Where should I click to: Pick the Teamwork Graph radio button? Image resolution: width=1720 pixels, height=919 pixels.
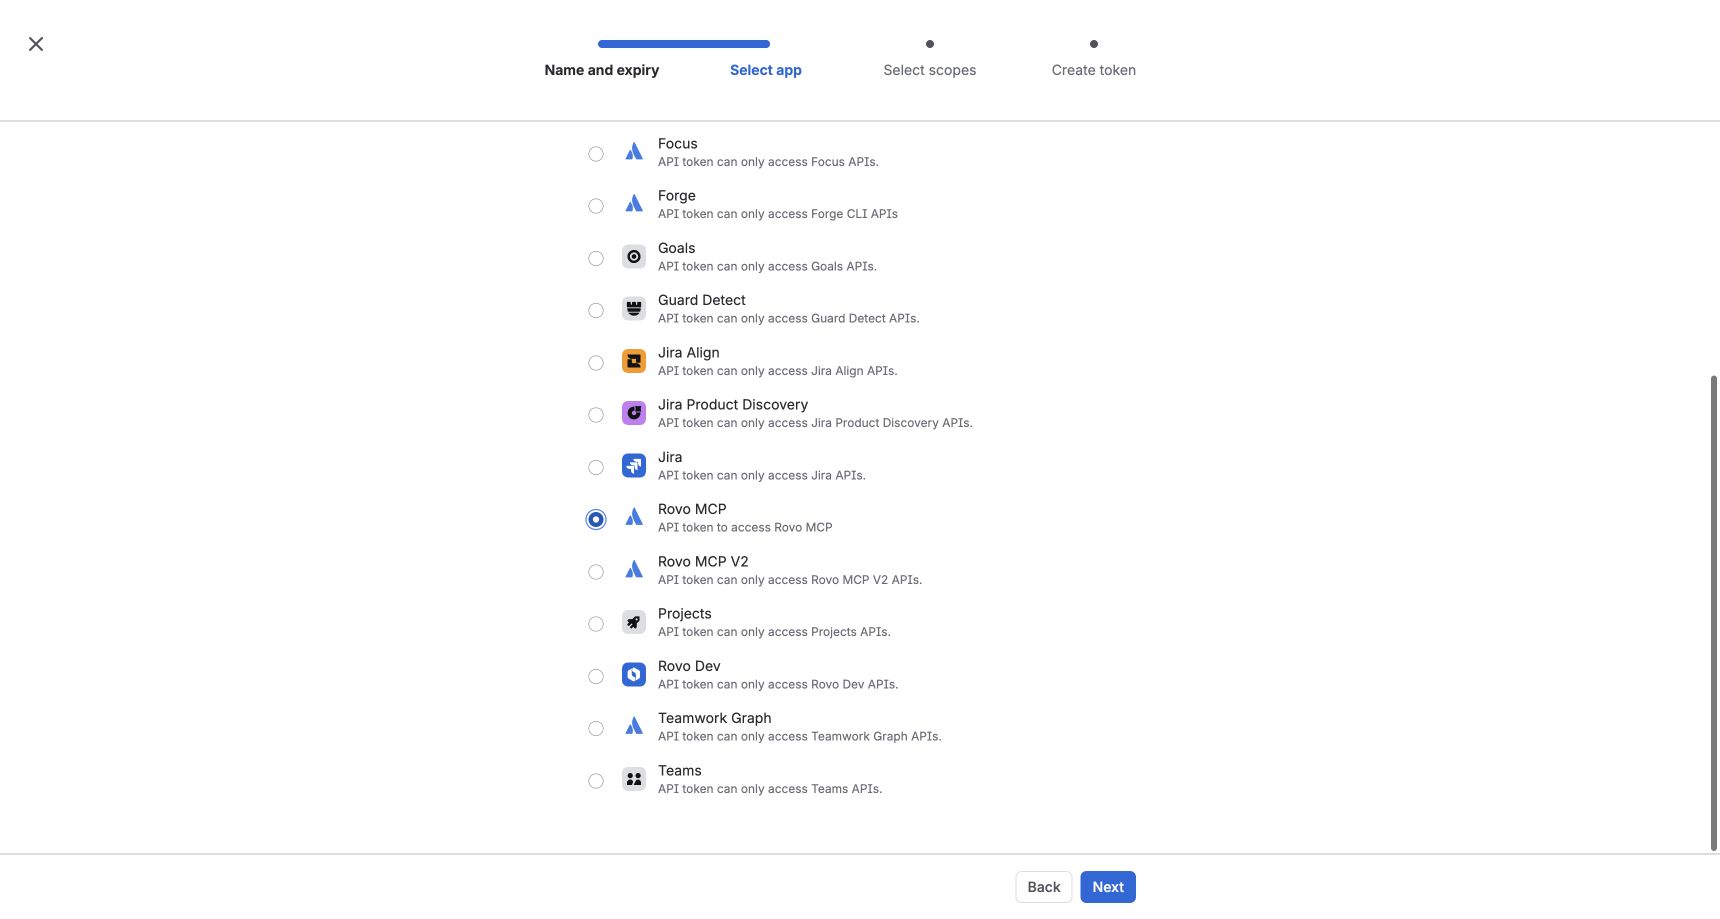coord(596,729)
